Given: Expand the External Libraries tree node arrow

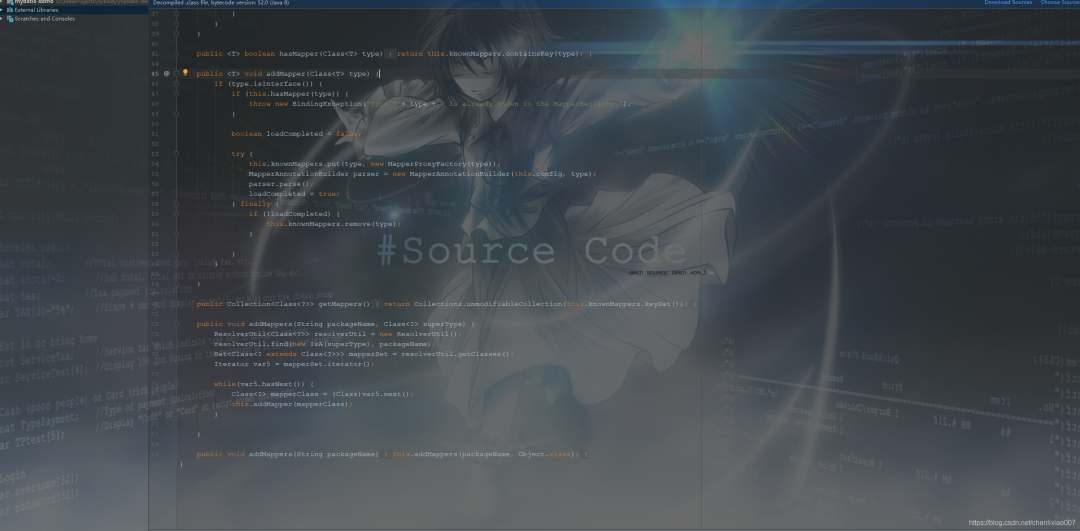Looking at the screenshot, I should tap(2, 10).
